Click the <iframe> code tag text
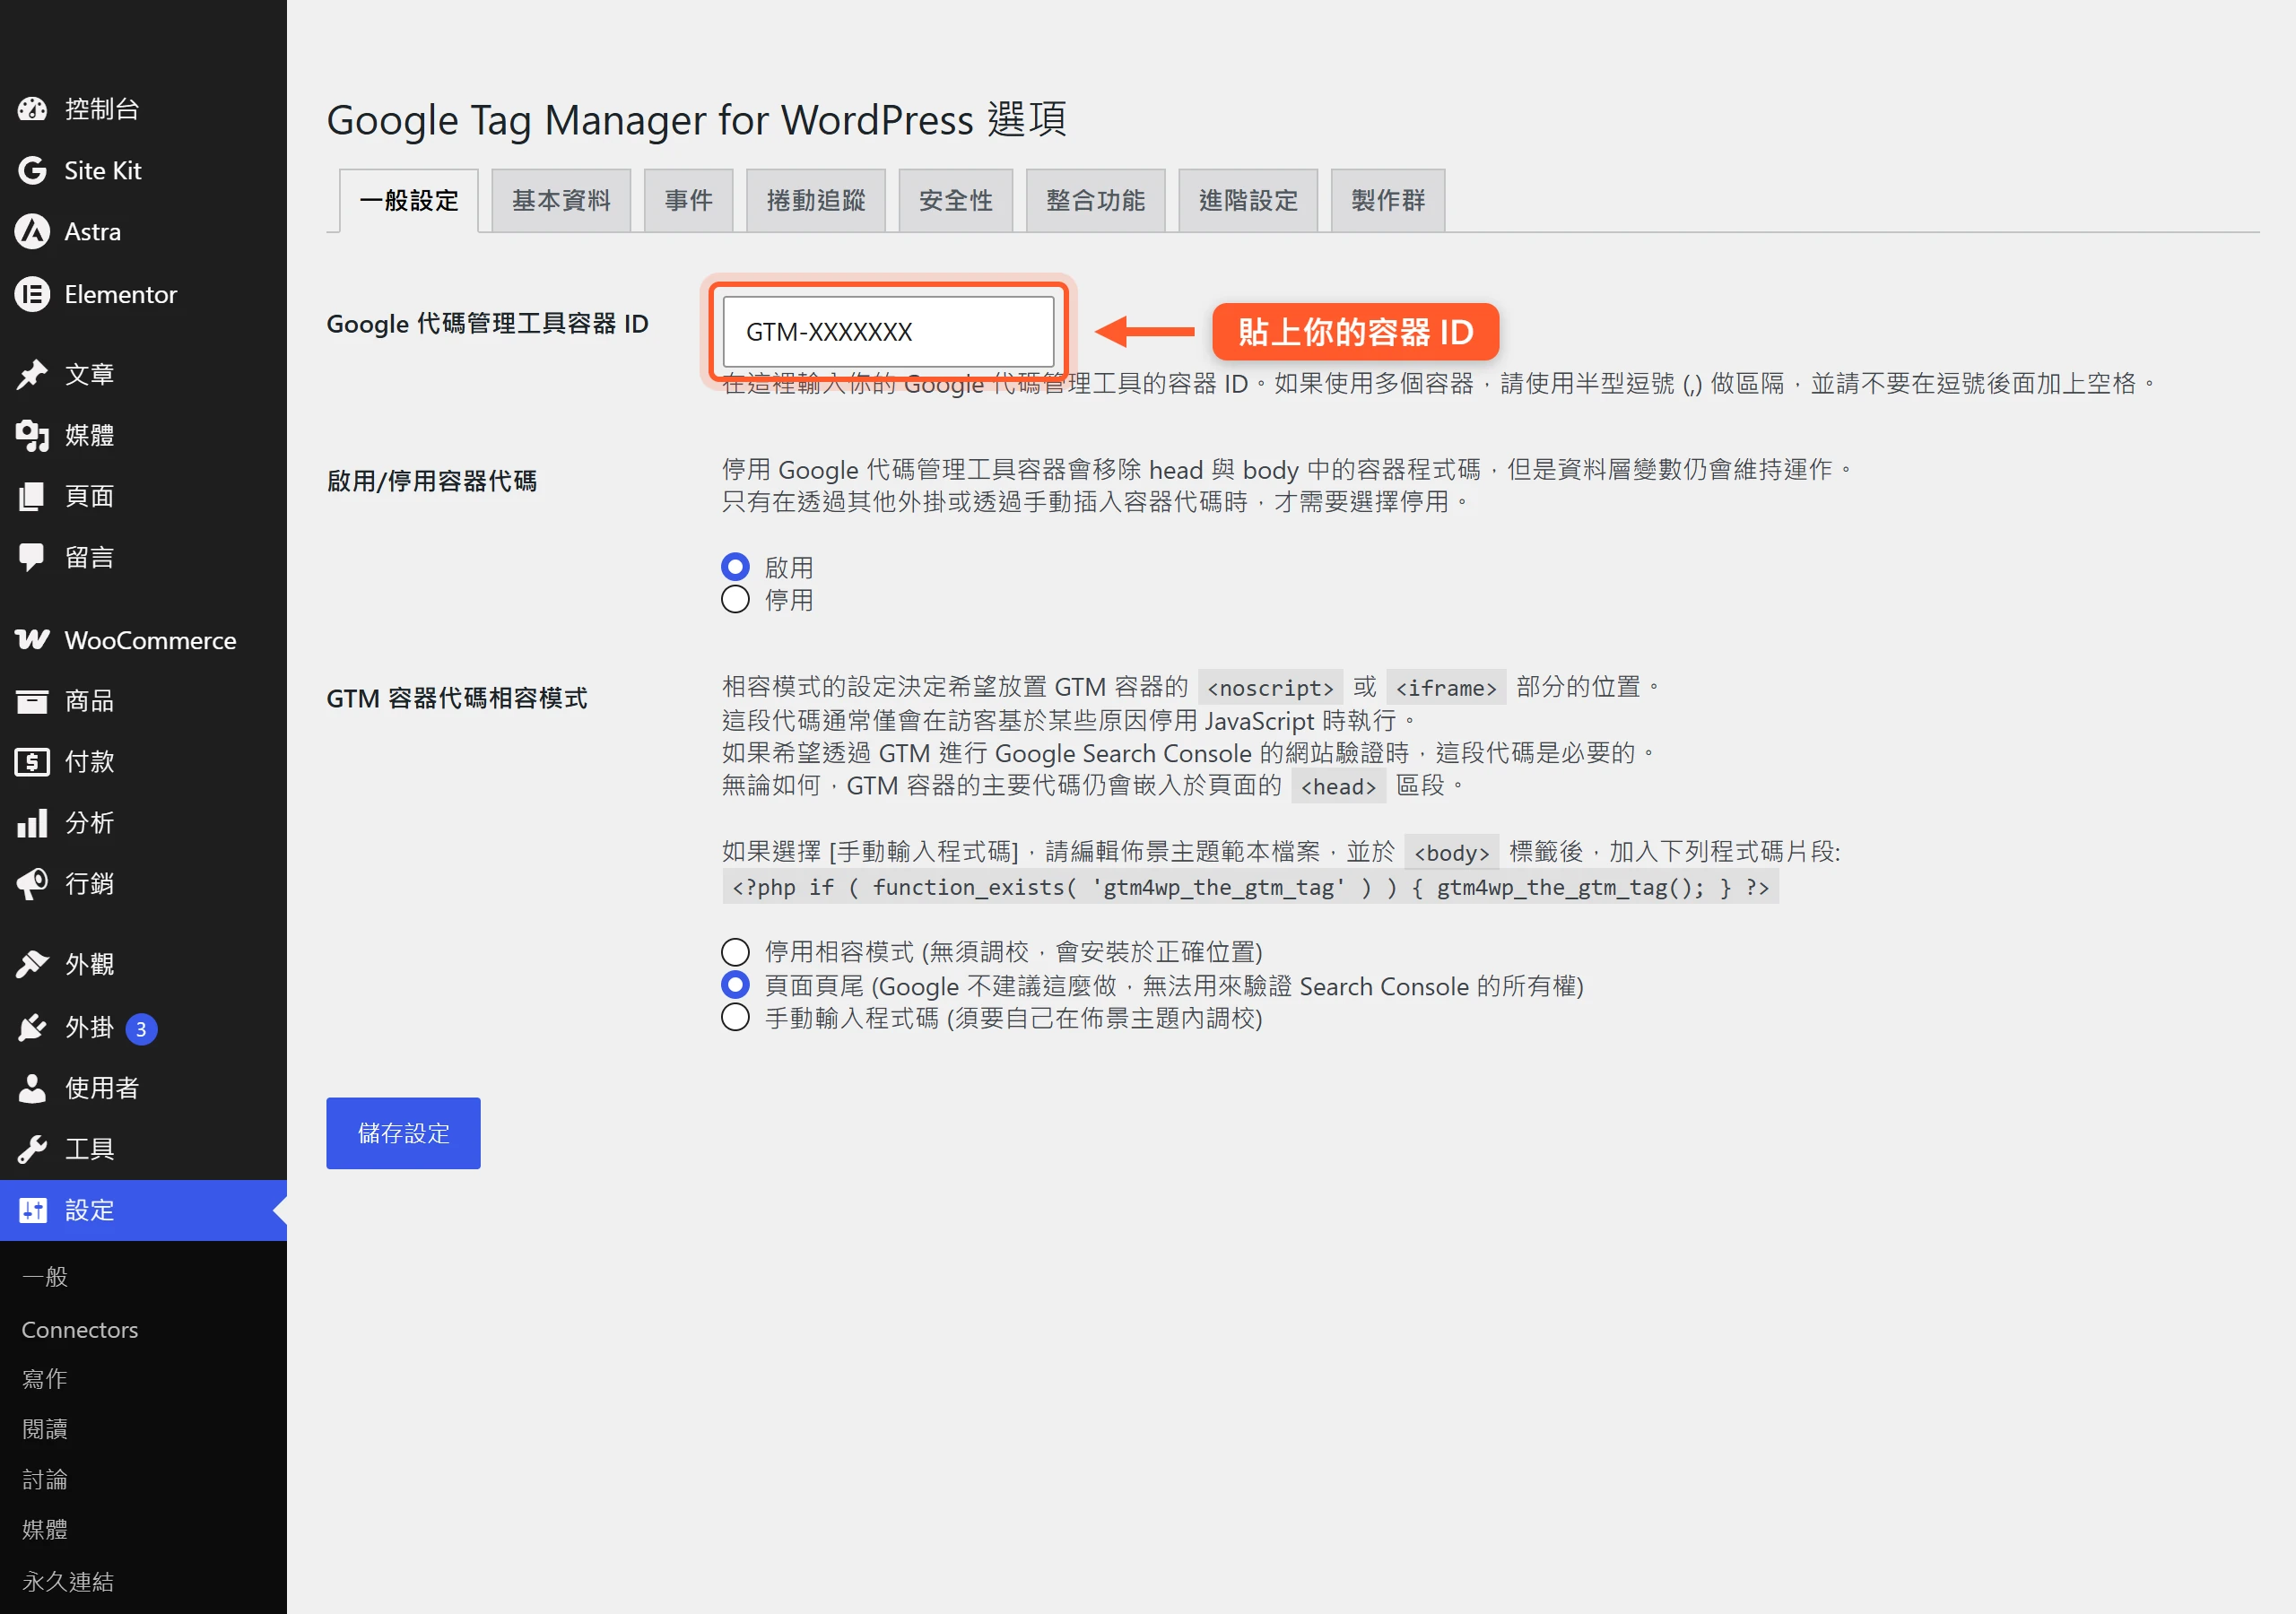Screen dimensions: 2296x1614 click(1446, 688)
